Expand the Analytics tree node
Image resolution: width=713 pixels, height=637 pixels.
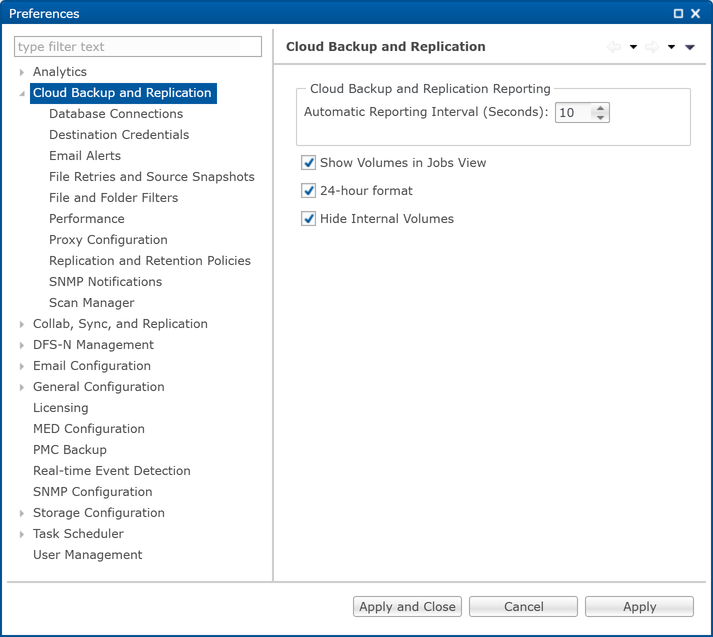[21, 72]
